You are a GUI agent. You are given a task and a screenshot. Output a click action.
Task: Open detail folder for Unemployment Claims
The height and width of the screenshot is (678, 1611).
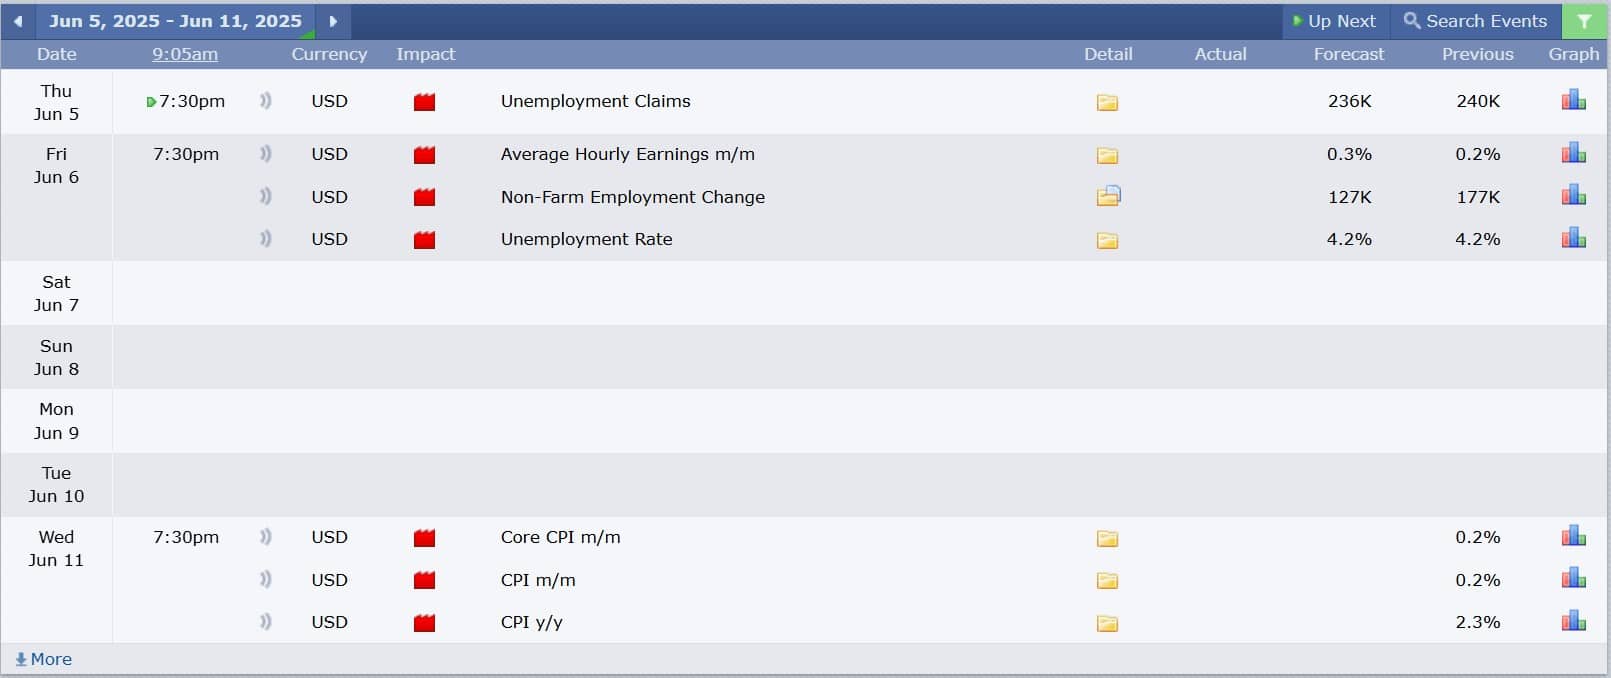1107,102
